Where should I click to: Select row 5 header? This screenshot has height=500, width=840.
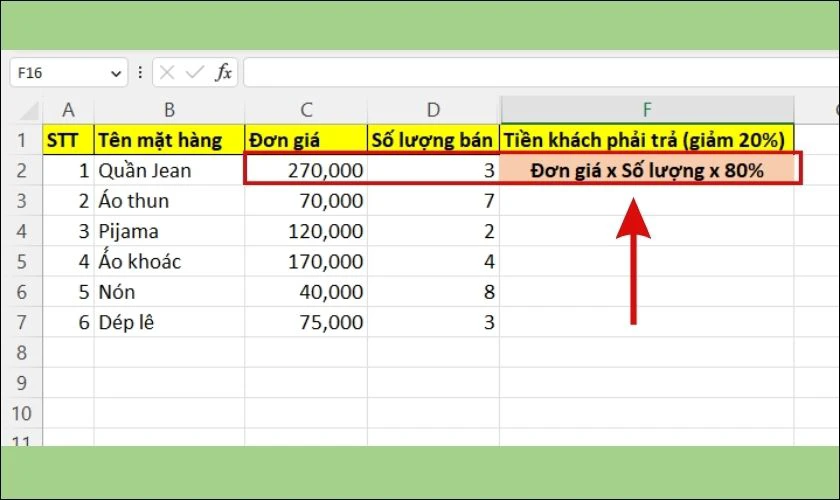point(21,262)
